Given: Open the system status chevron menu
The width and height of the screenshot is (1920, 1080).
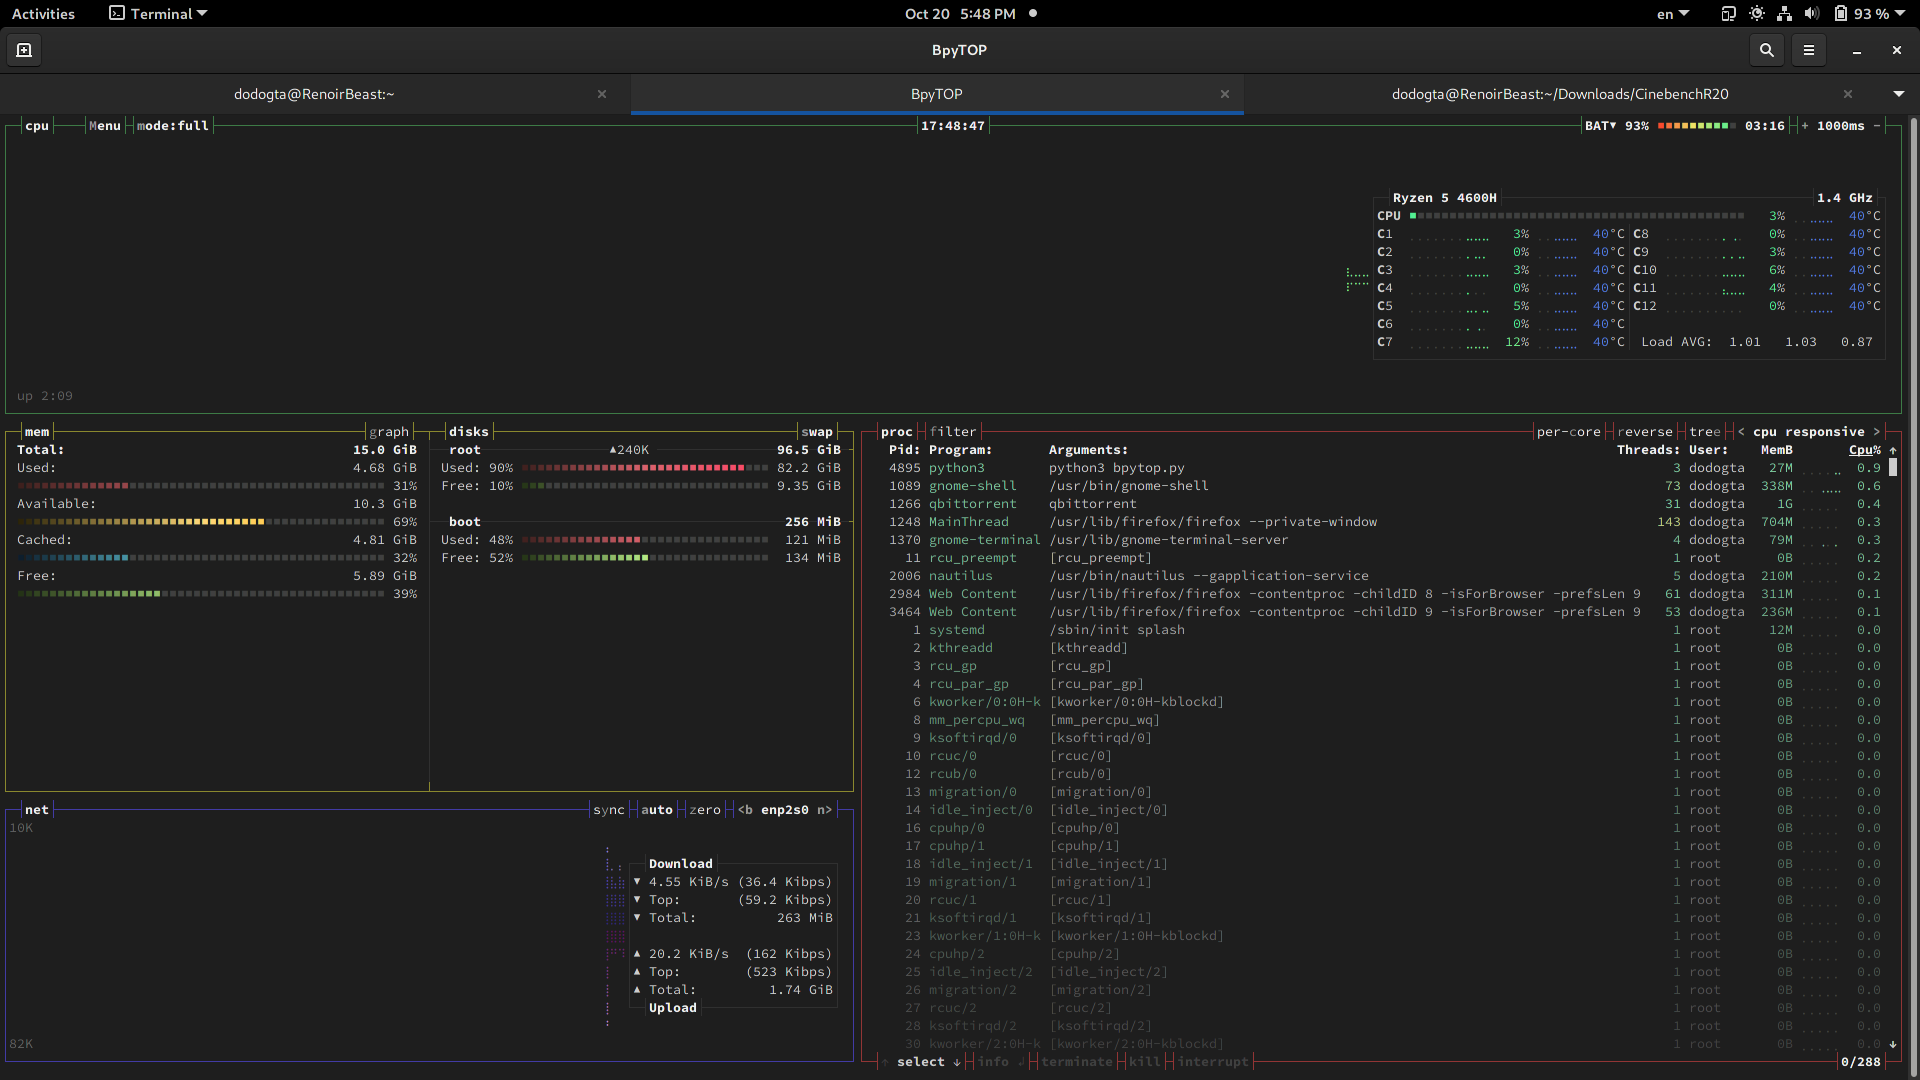Looking at the screenshot, I should tap(1899, 13).
